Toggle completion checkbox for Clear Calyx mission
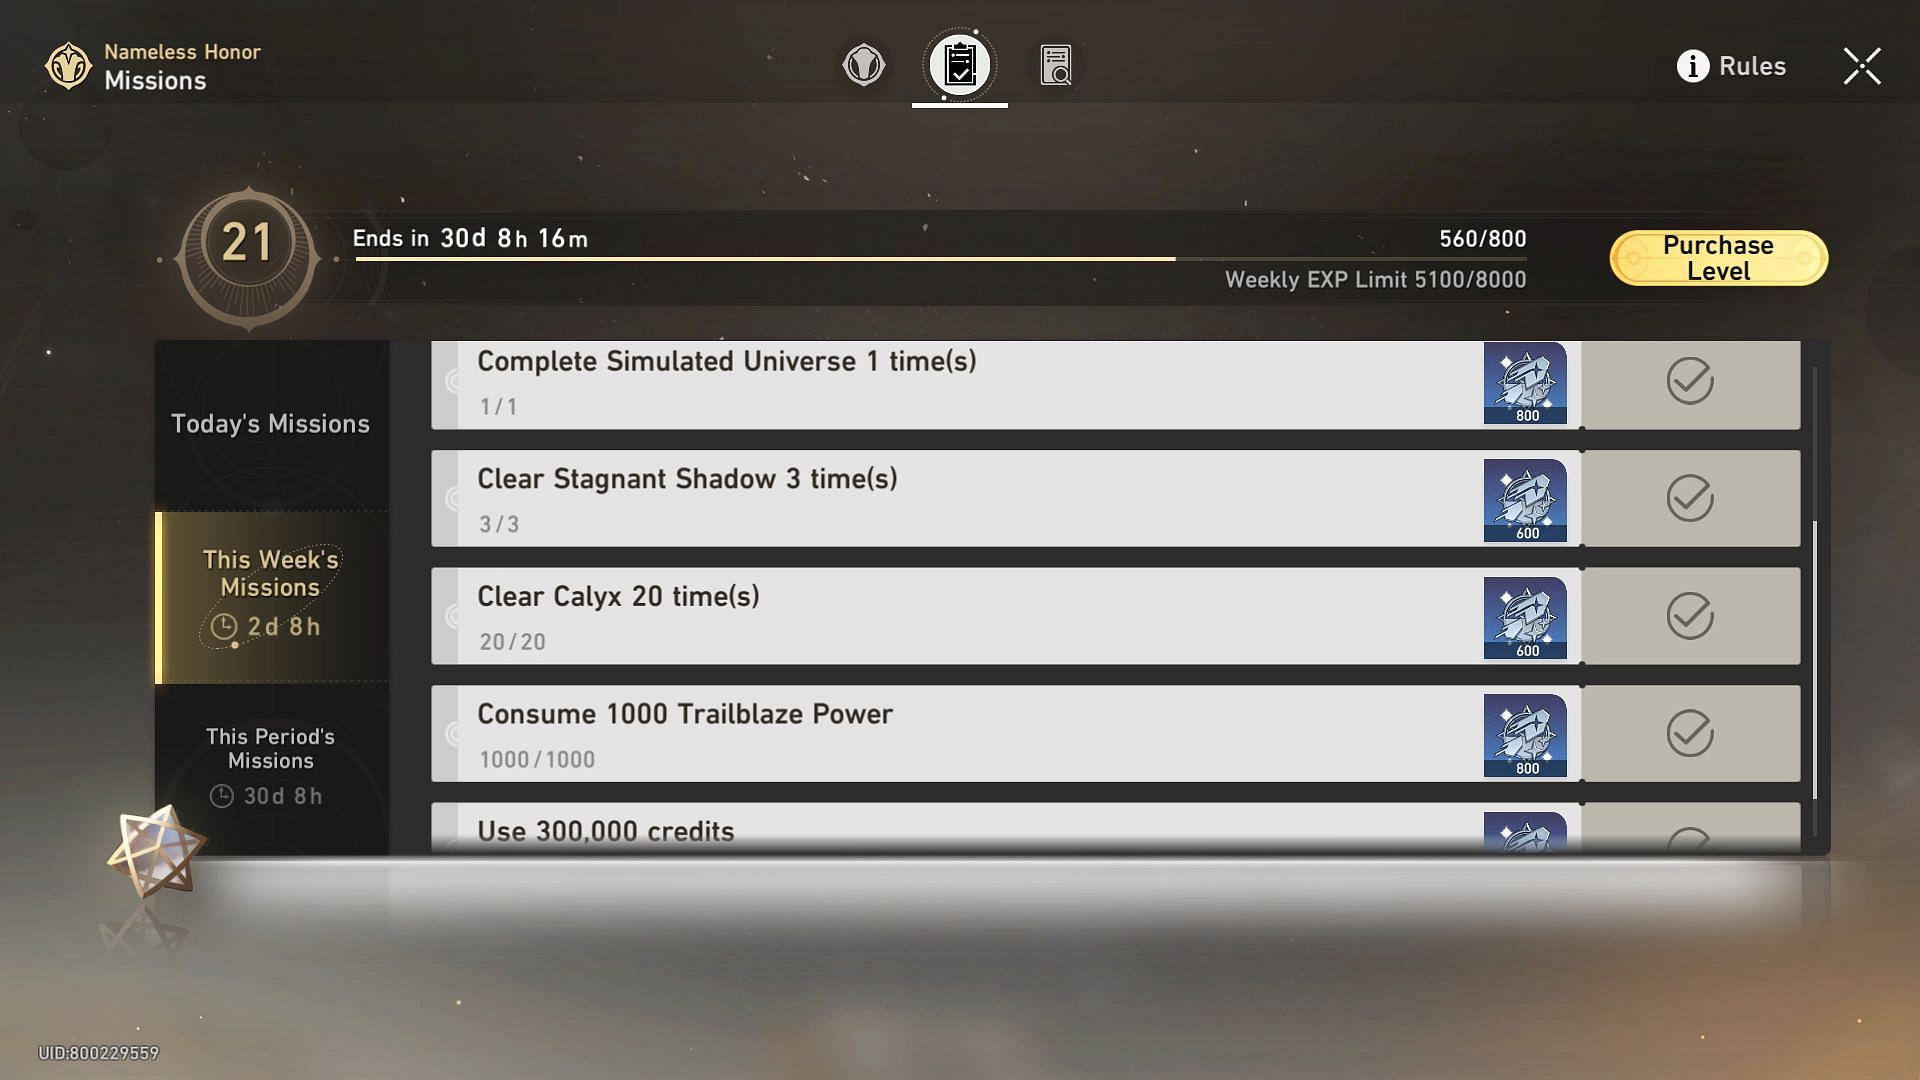The image size is (1920, 1080). tap(1689, 616)
